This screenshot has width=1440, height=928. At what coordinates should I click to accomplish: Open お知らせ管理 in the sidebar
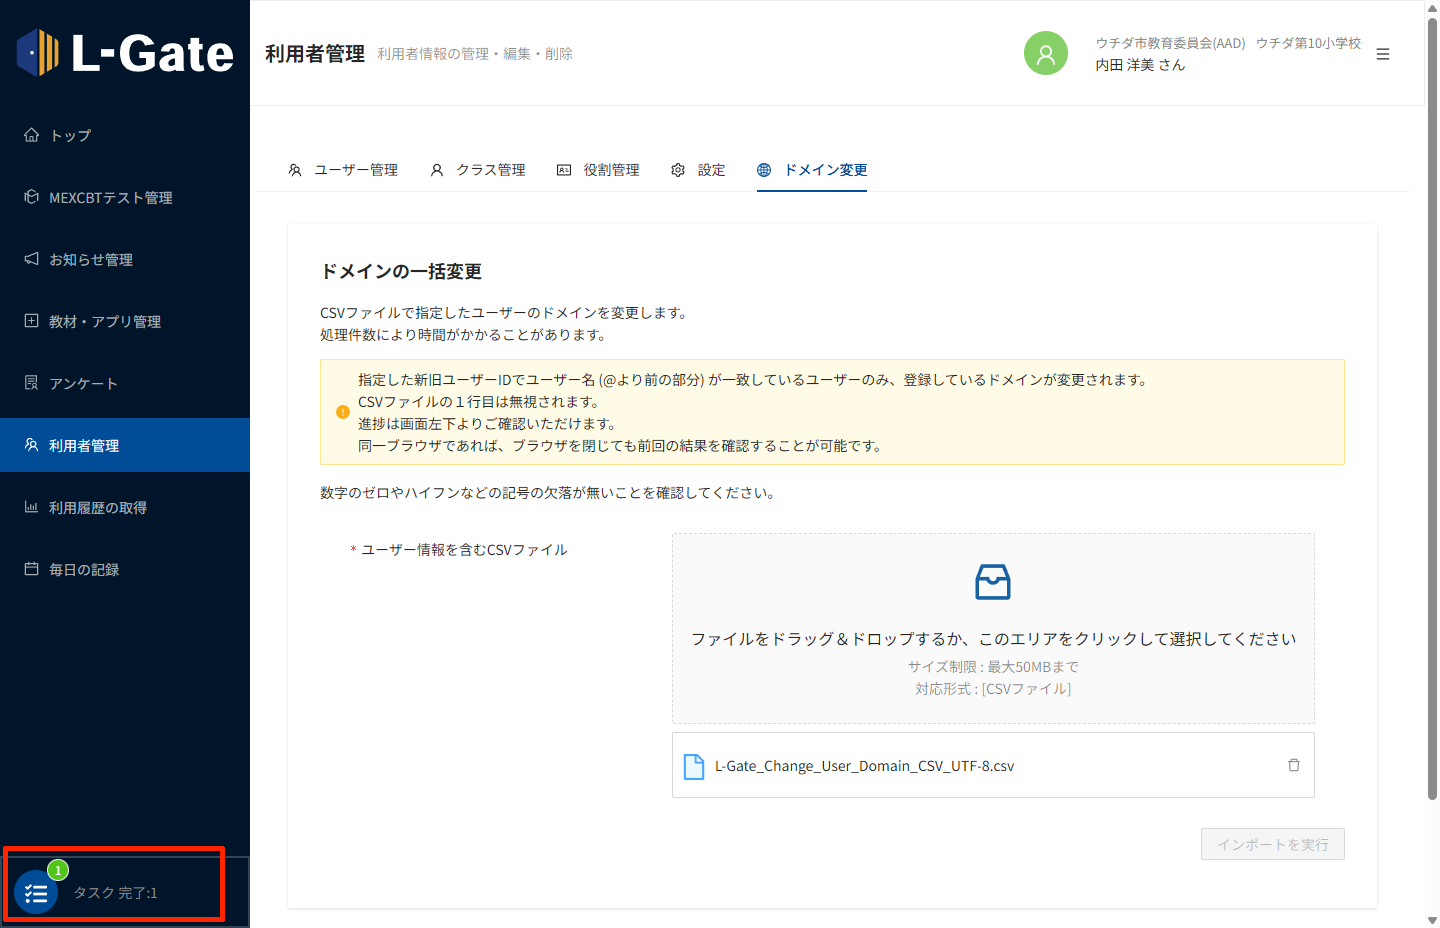tap(90, 260)
